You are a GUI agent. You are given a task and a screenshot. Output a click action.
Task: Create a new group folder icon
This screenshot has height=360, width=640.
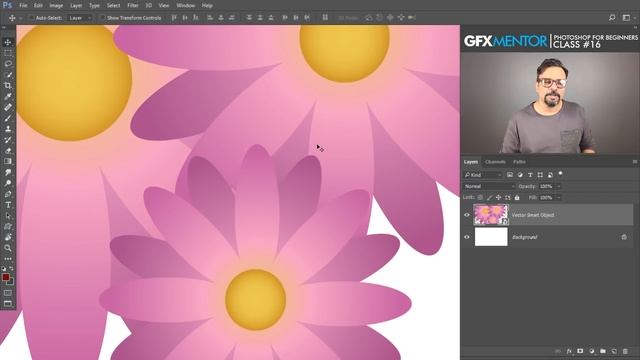coord(603,351)
